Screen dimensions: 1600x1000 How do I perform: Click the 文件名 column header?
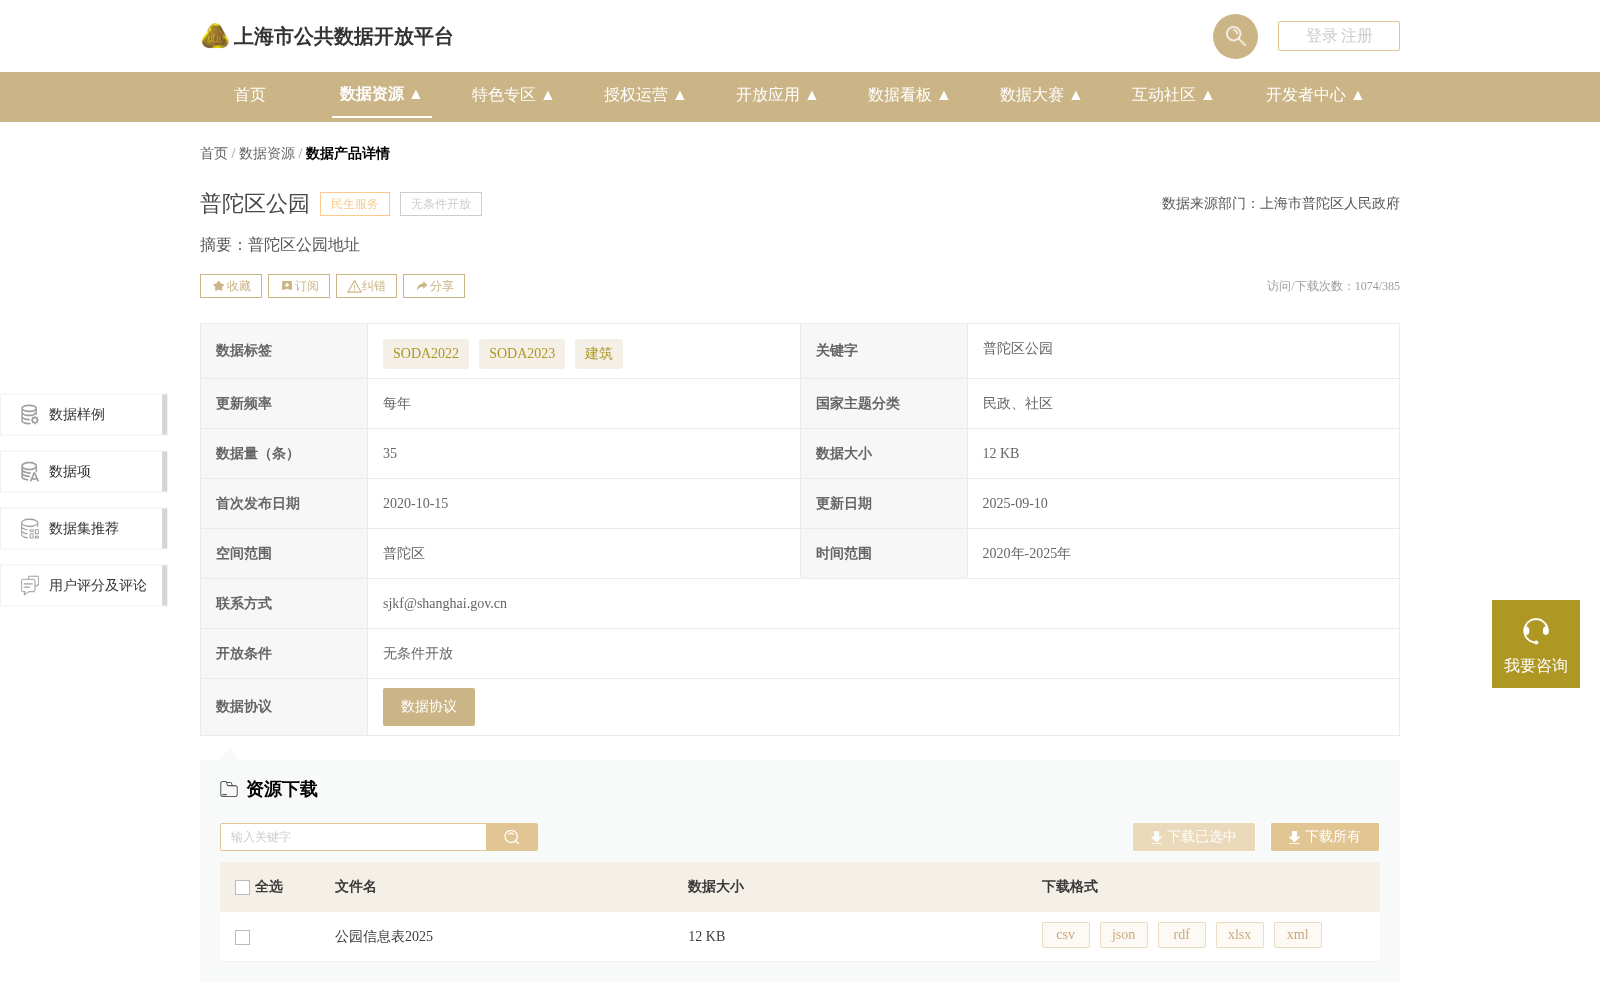coord(356,887)
